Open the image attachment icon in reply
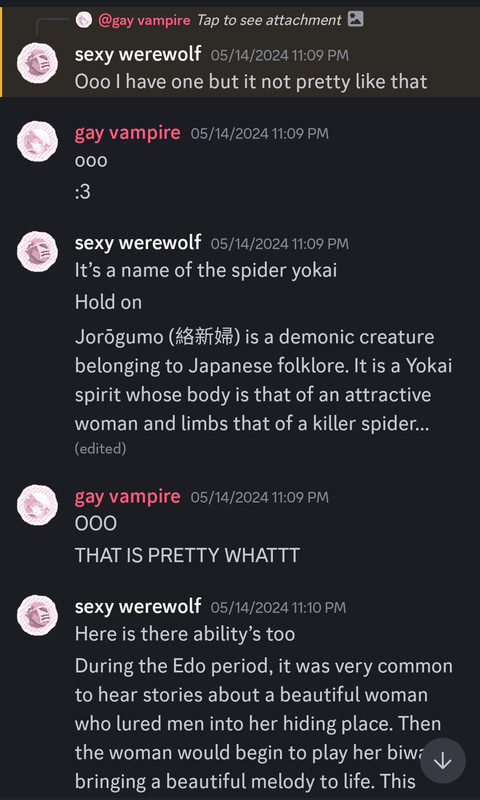Image resolution: width=480 pixels, height=800 pixels. tap(356, 19)
